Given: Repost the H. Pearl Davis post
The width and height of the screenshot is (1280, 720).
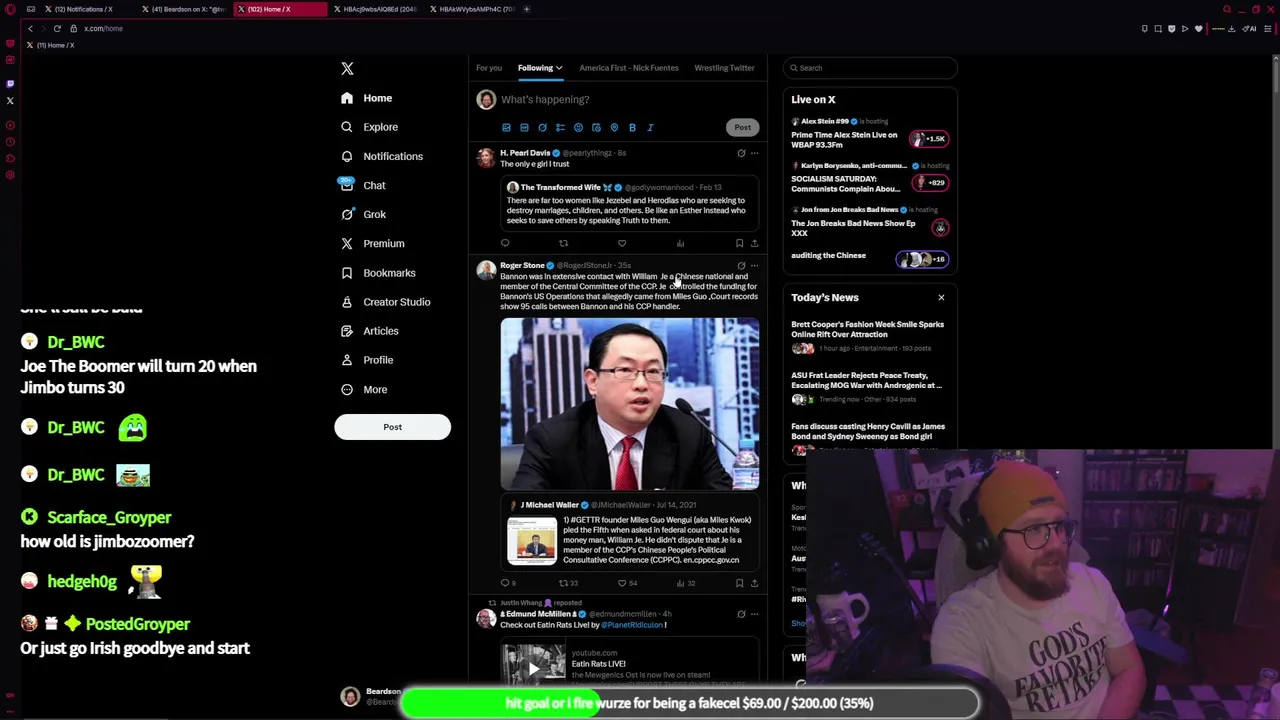Looking at the screenshot, I should point(563,243).
